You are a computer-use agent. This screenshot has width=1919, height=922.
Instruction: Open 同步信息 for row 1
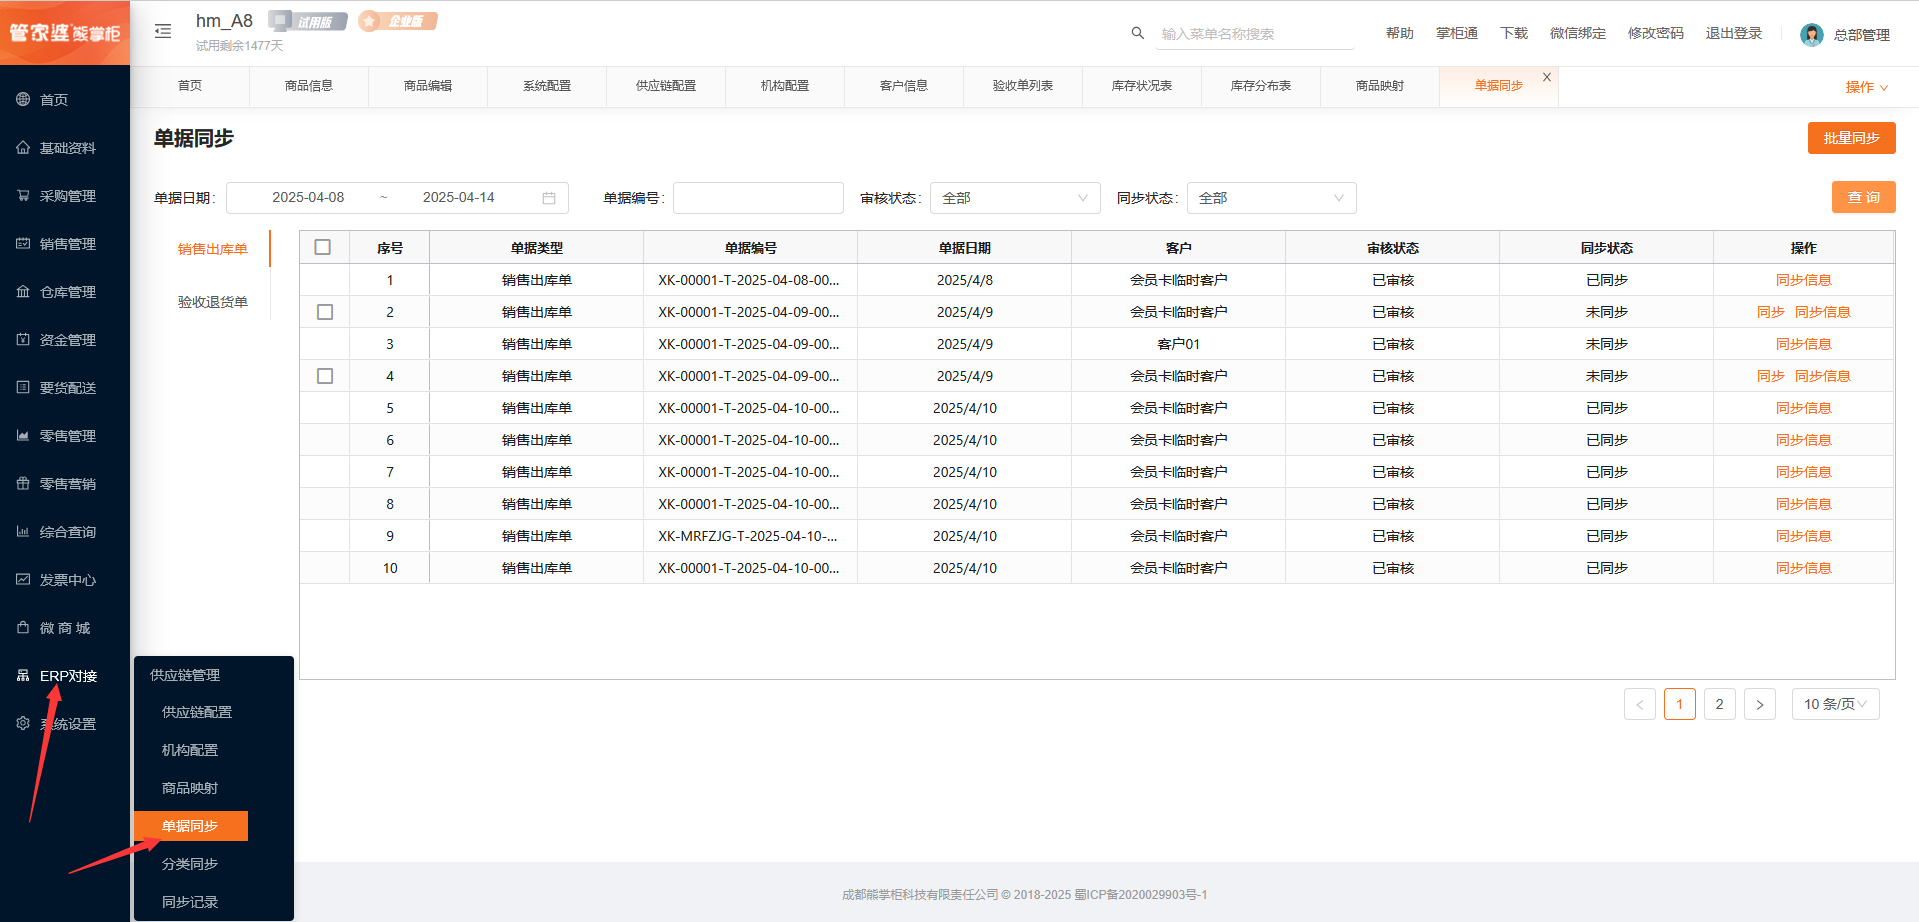(x=1803, y=280)
